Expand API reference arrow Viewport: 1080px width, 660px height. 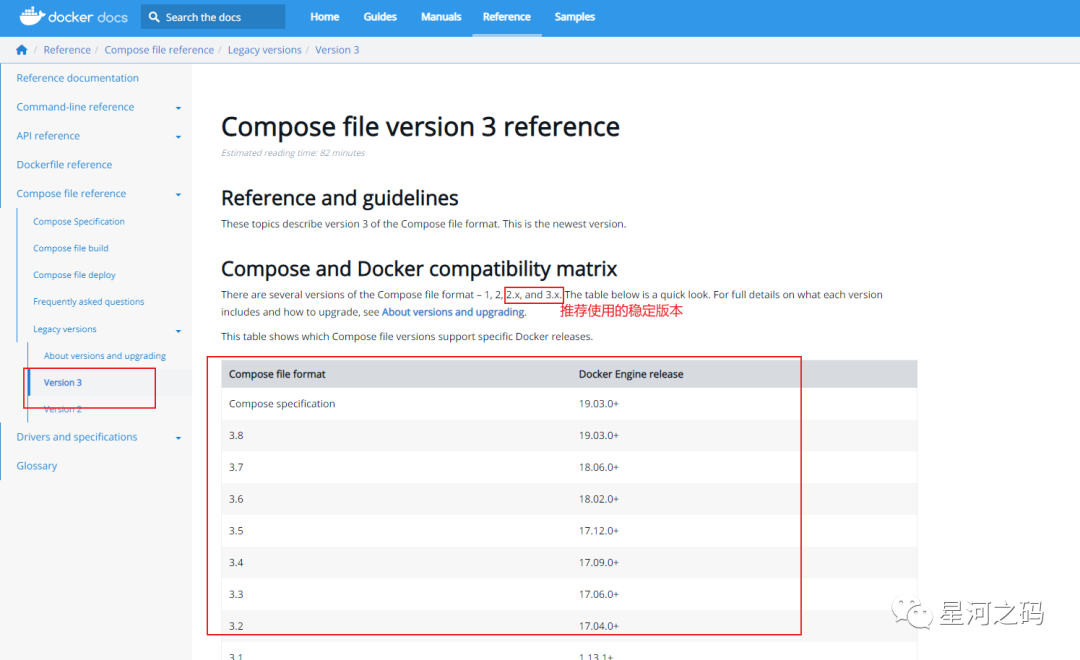(178, 137)
